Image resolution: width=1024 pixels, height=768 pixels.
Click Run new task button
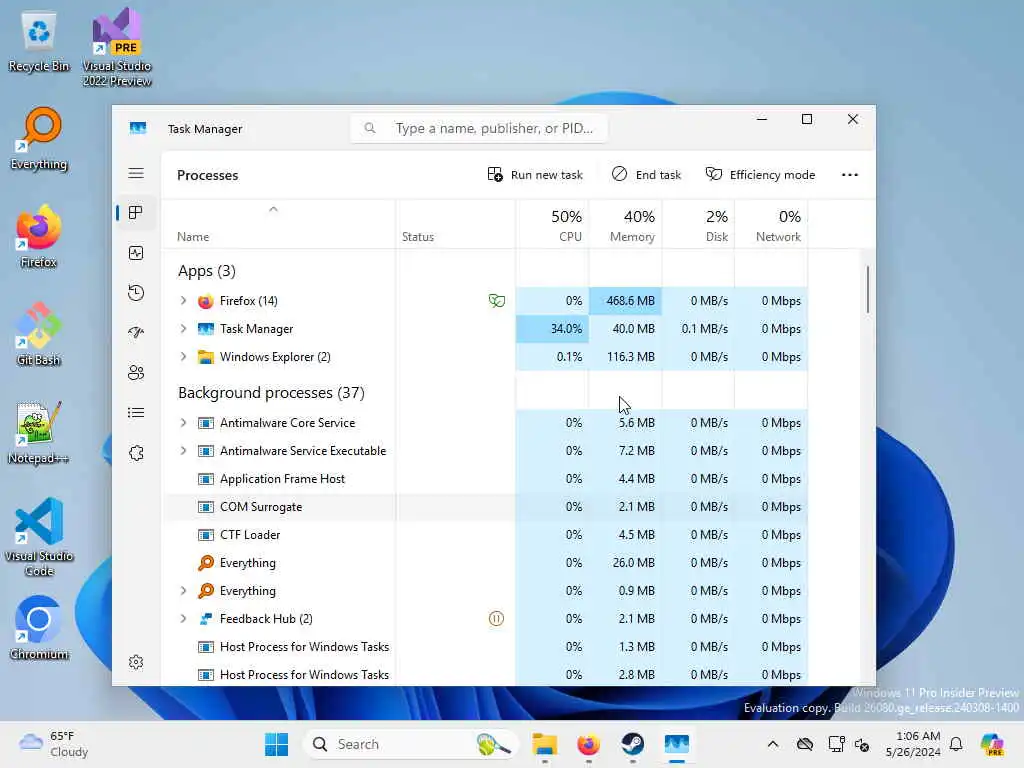click(535, 174)
